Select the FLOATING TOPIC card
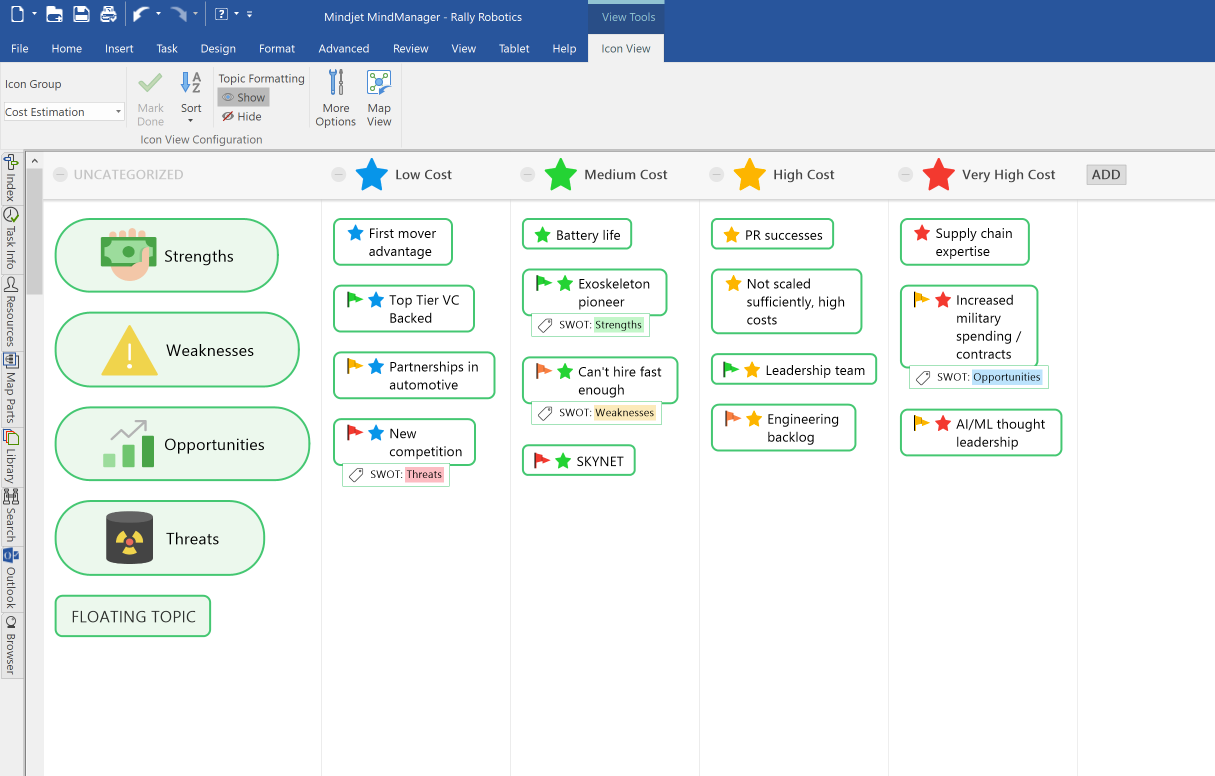The image size is (1215, 776). pyautogui.click(x=132, y=616)
